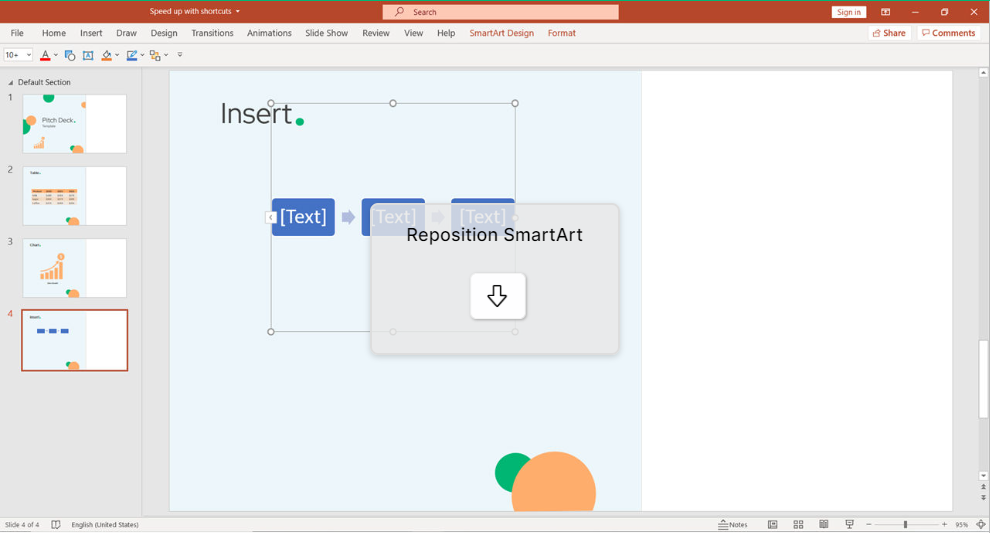Switch to the Insert tab

click(x=91, y=33)
